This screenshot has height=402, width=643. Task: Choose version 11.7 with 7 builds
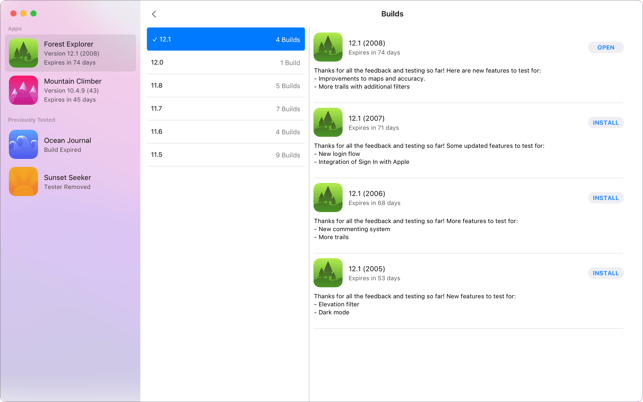point(226,109)
